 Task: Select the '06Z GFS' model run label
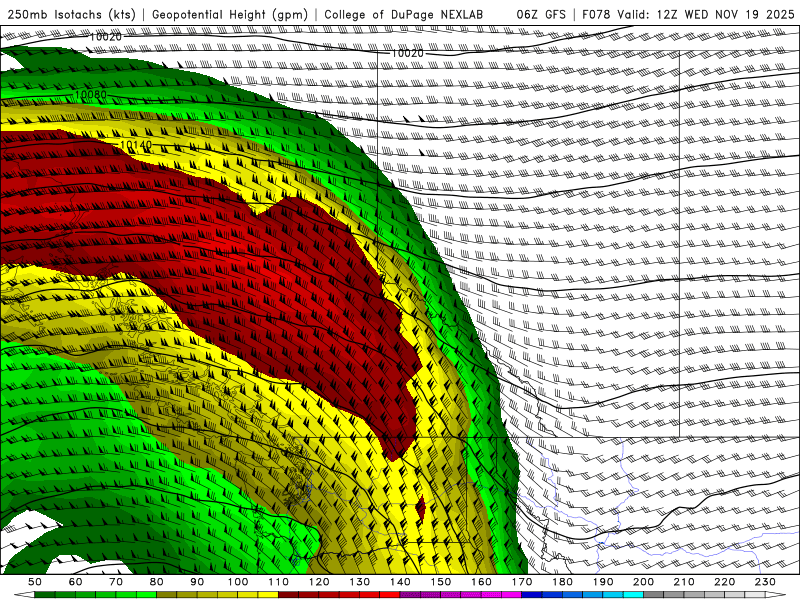tap(541, 14)
